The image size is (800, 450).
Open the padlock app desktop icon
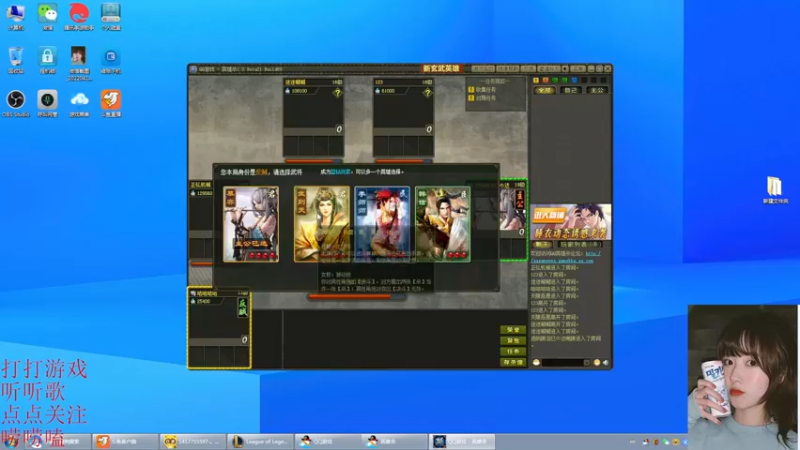[47, 60]
